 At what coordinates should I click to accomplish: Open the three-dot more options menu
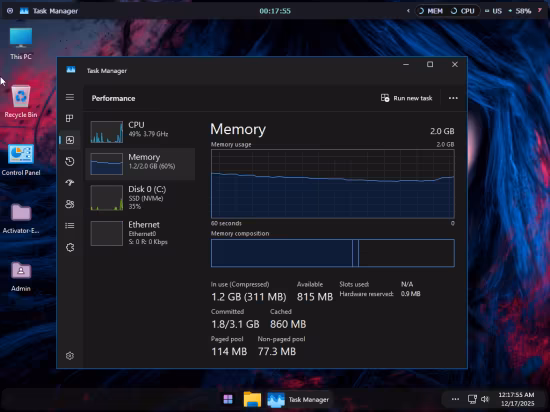point(453,98)
